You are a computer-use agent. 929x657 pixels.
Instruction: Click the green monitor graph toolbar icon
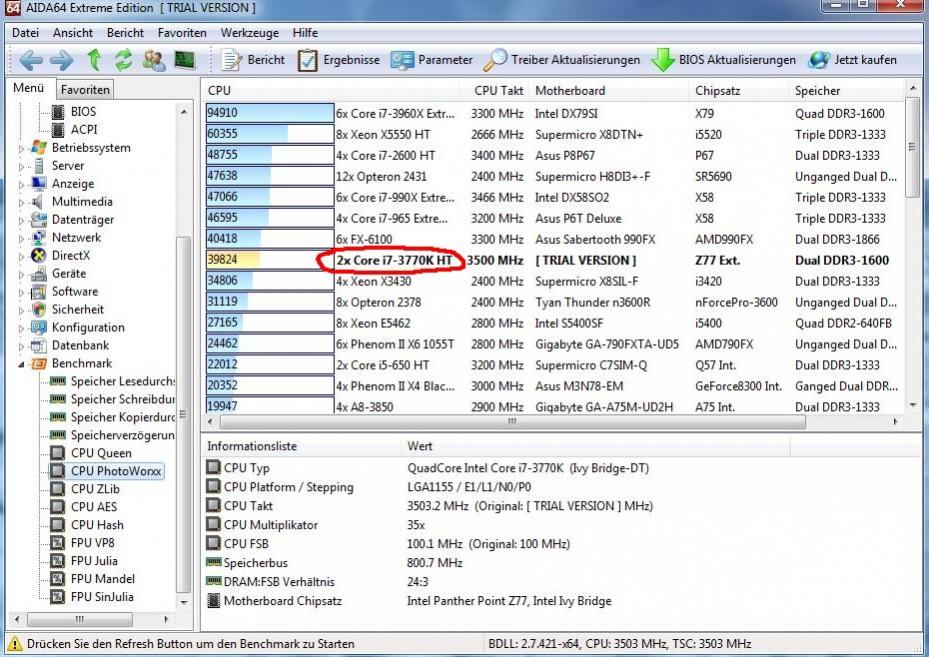185,59
